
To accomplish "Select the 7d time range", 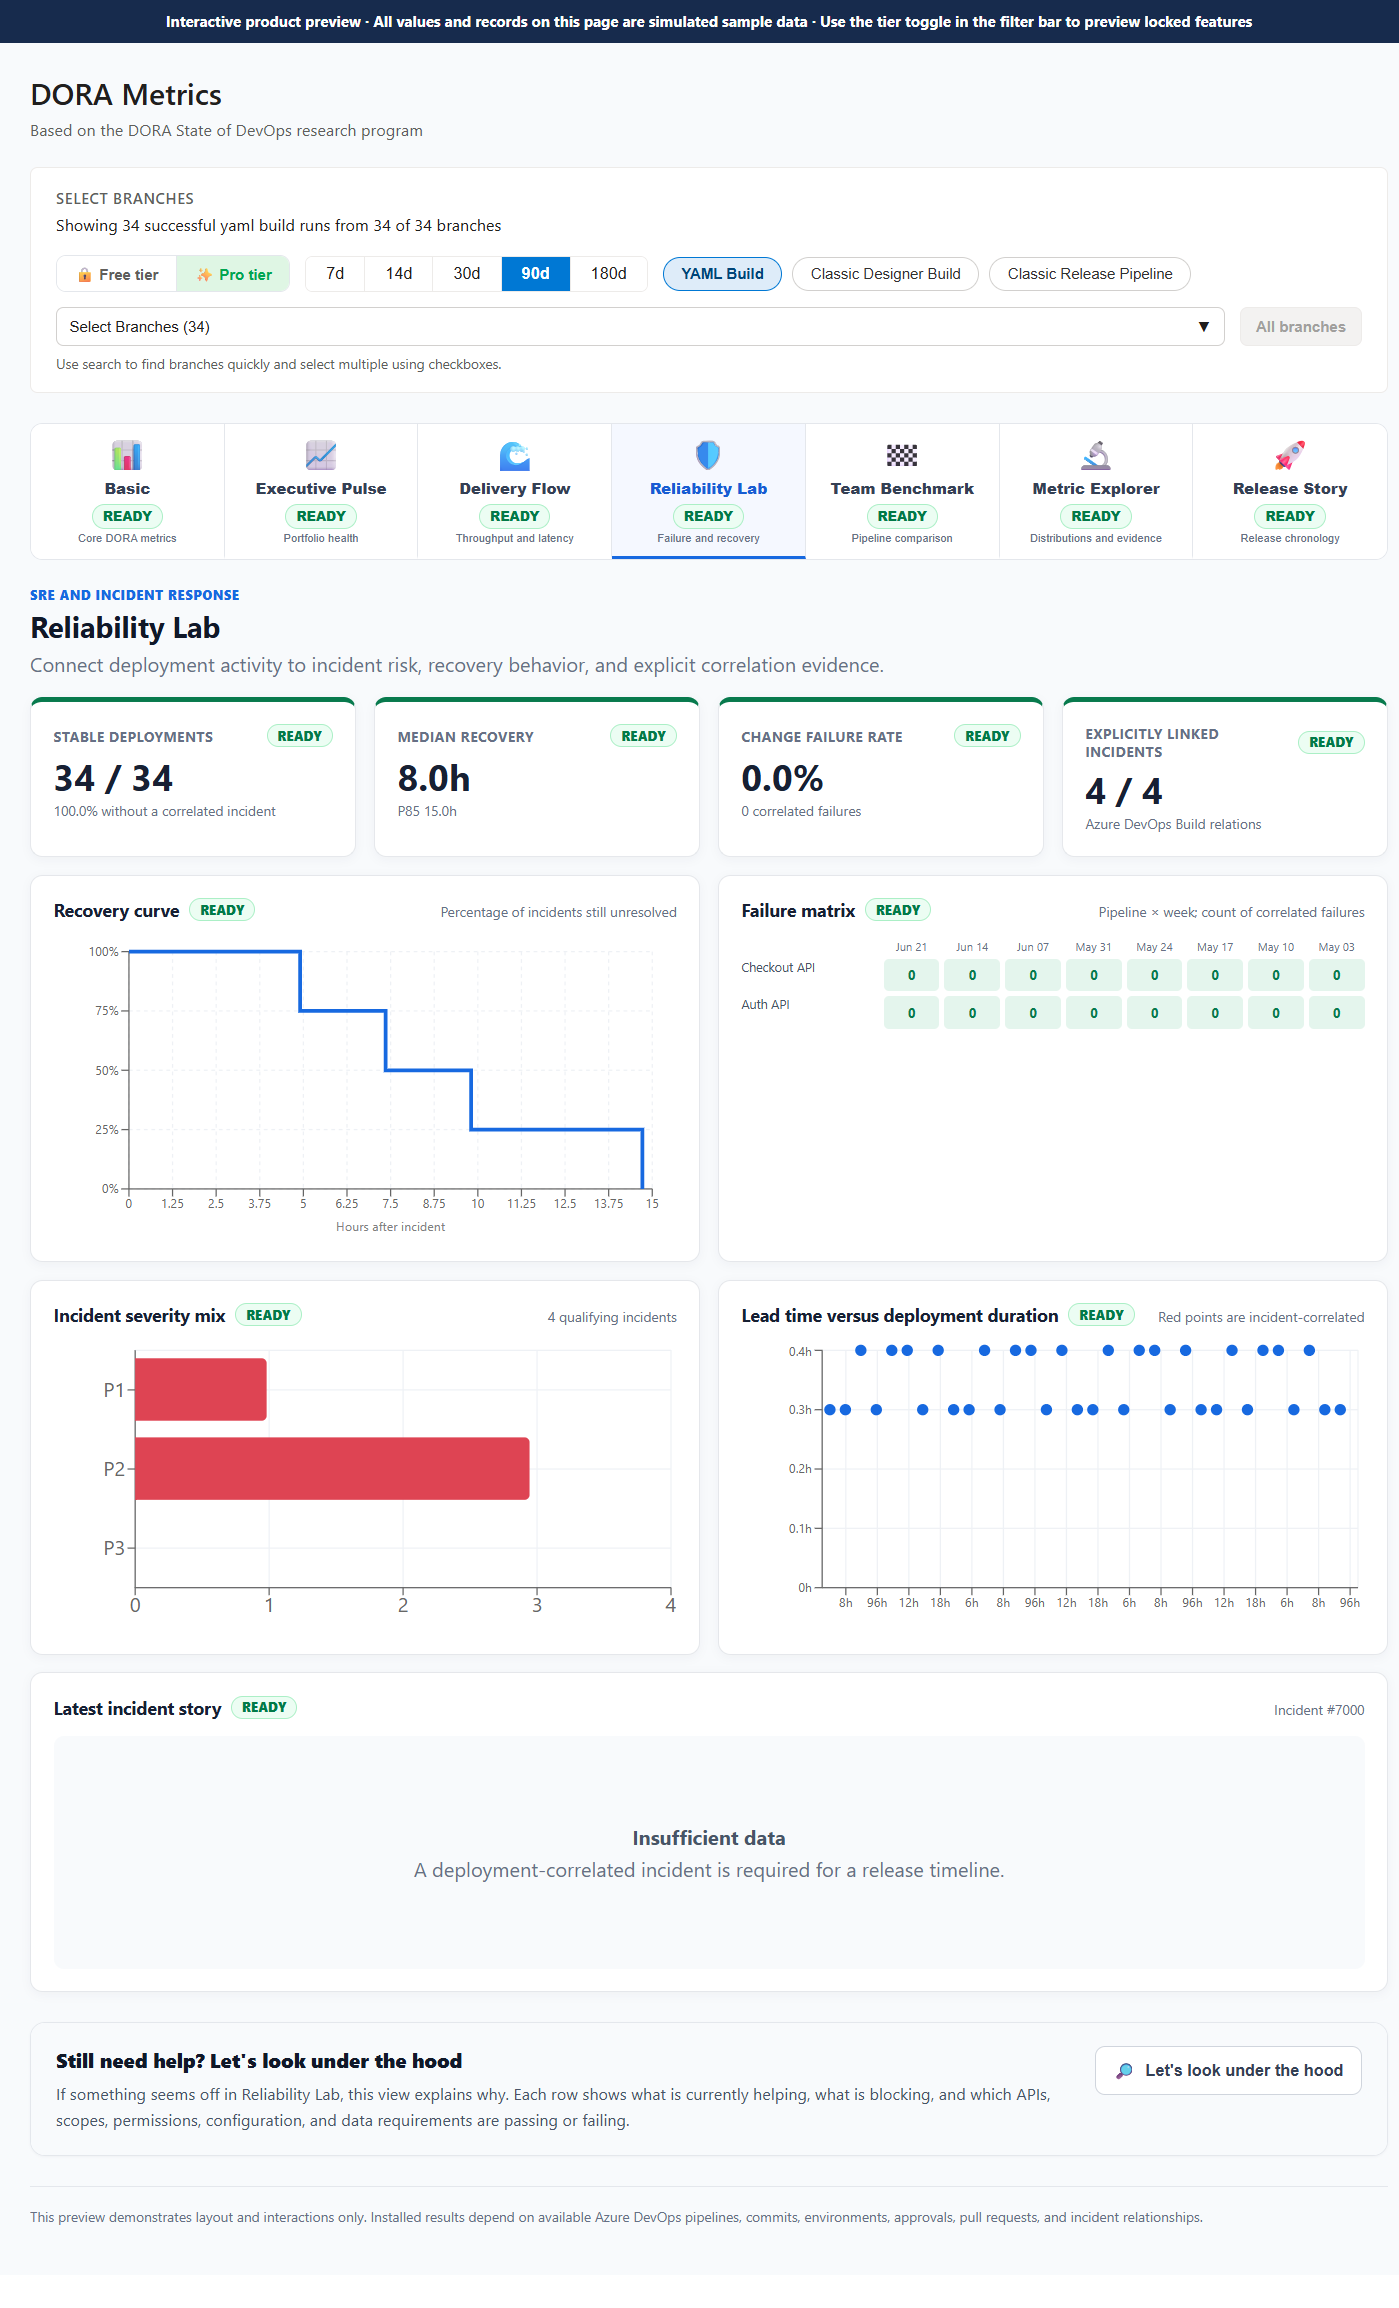I will pos(335,274).
